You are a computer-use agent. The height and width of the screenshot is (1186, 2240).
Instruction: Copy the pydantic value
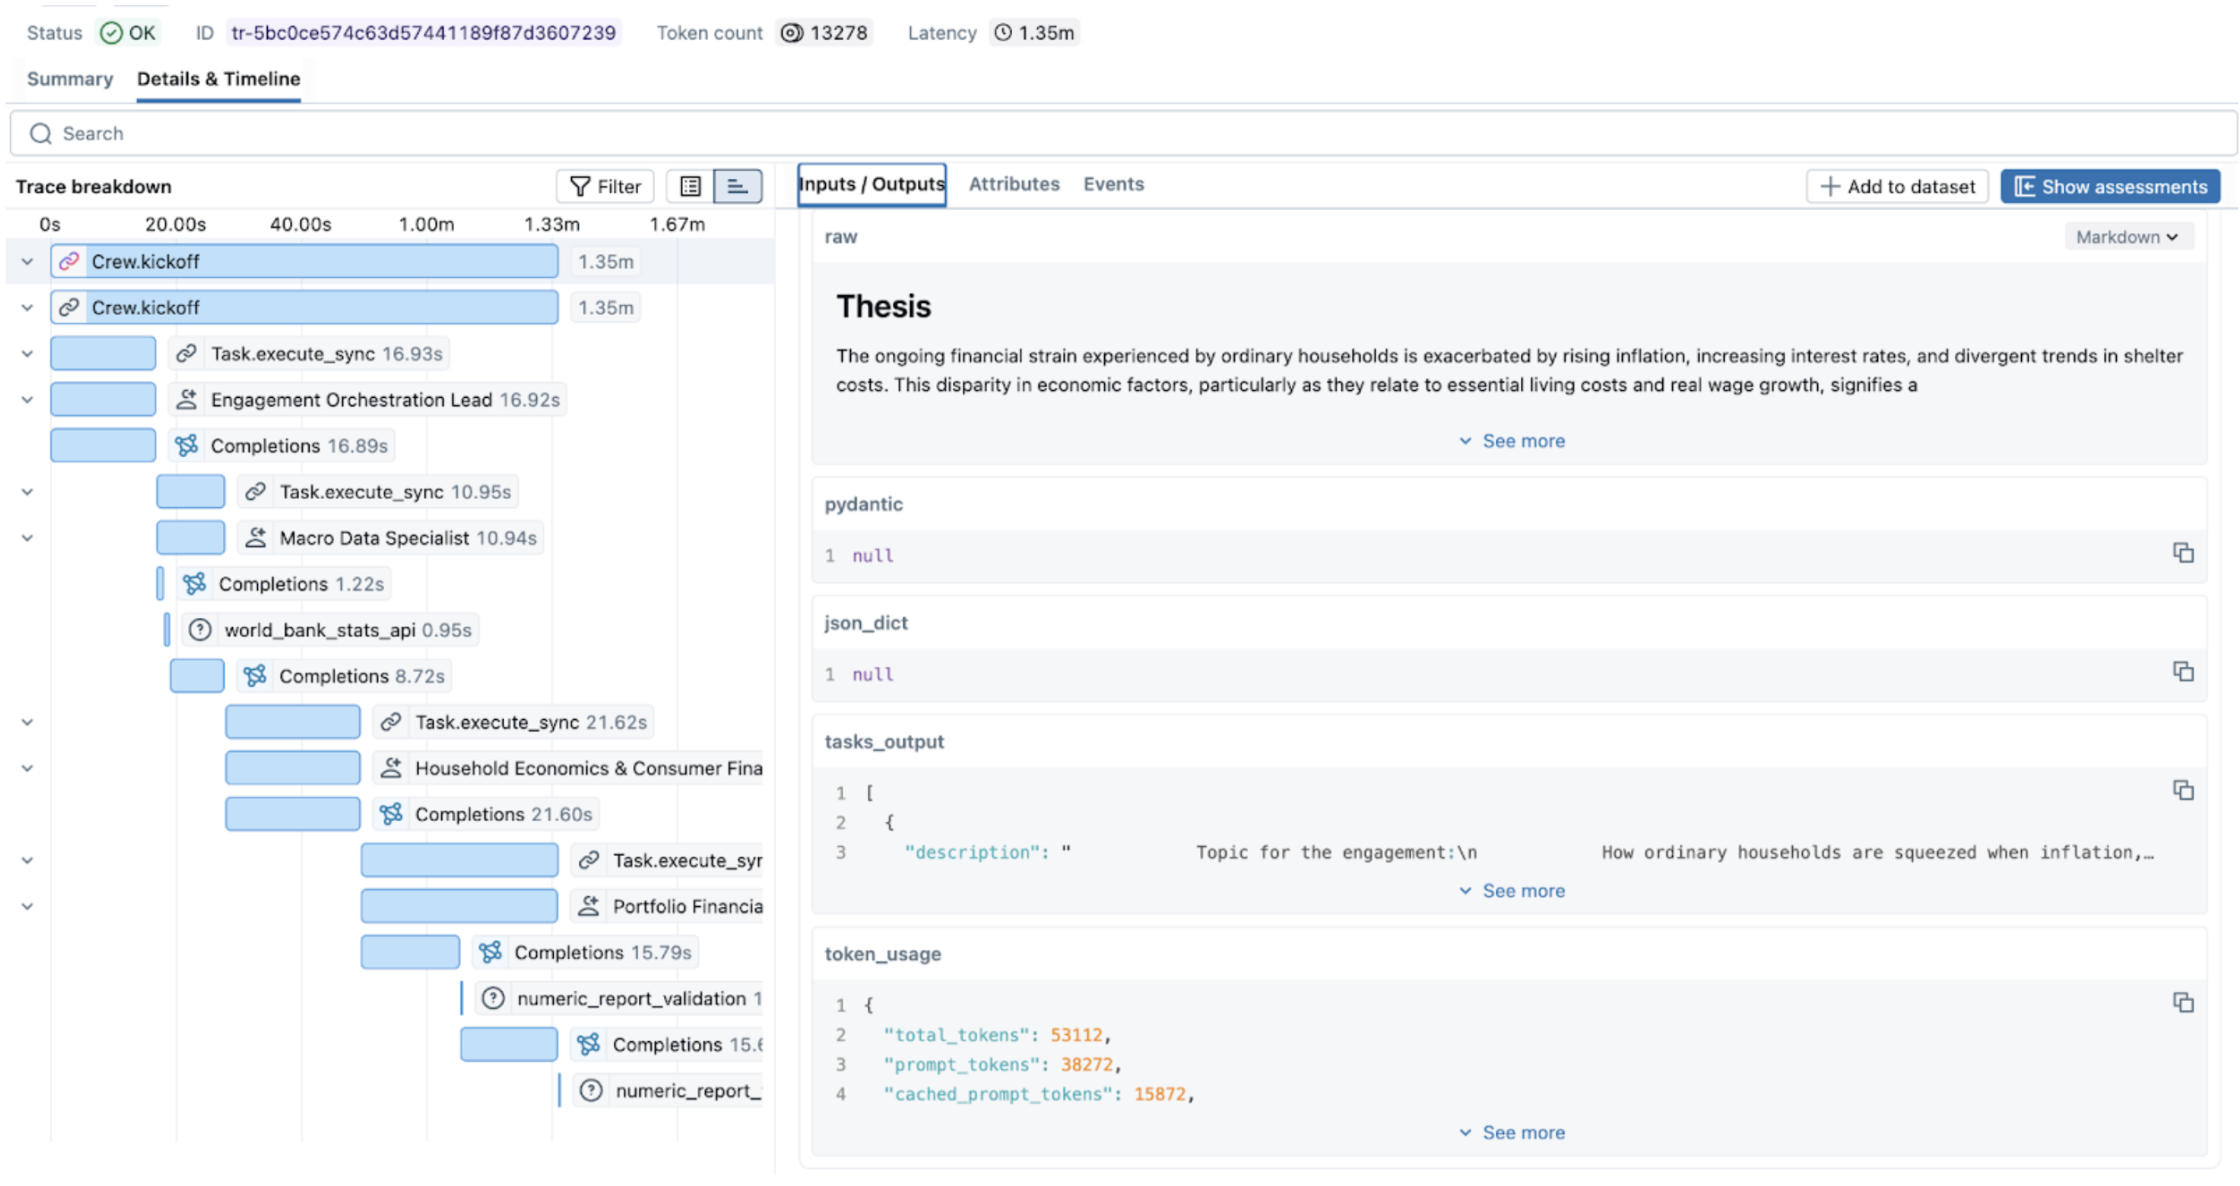[2183, 553]
